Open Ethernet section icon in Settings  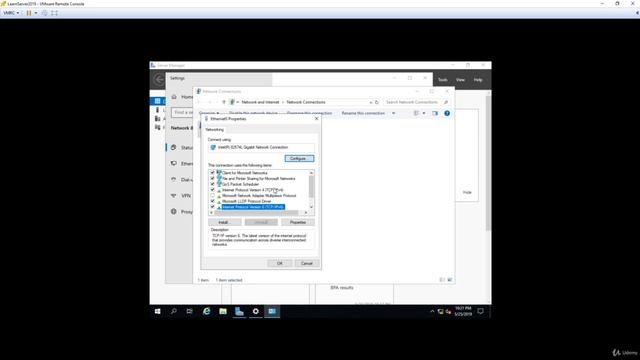tap(173, 163)
